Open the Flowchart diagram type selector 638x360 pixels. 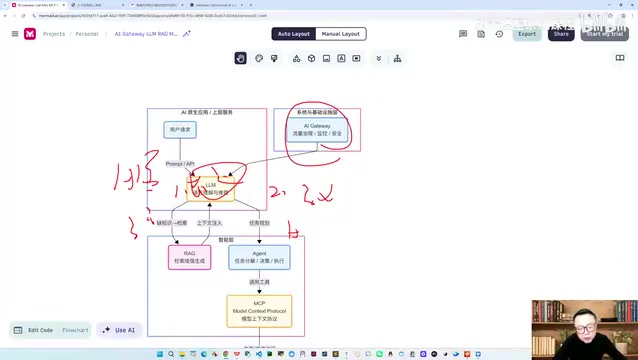point(75,330)
